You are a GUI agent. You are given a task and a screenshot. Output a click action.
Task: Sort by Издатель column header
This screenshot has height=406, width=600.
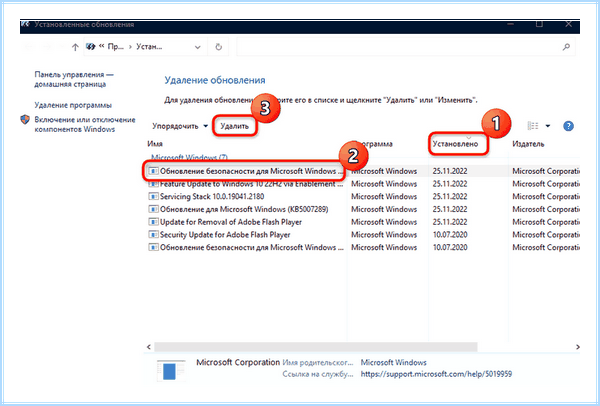coord(528,144)
